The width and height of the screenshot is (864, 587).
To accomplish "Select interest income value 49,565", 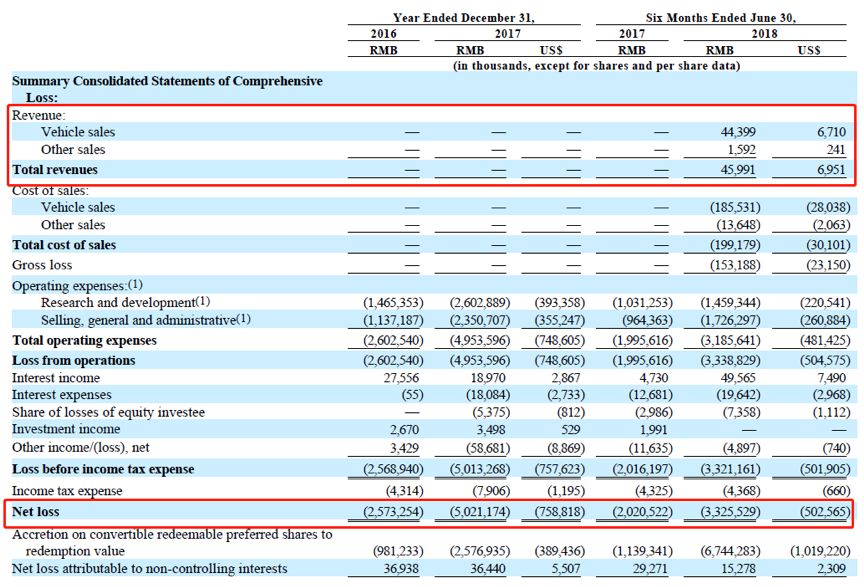I will [x=738, y=378].
